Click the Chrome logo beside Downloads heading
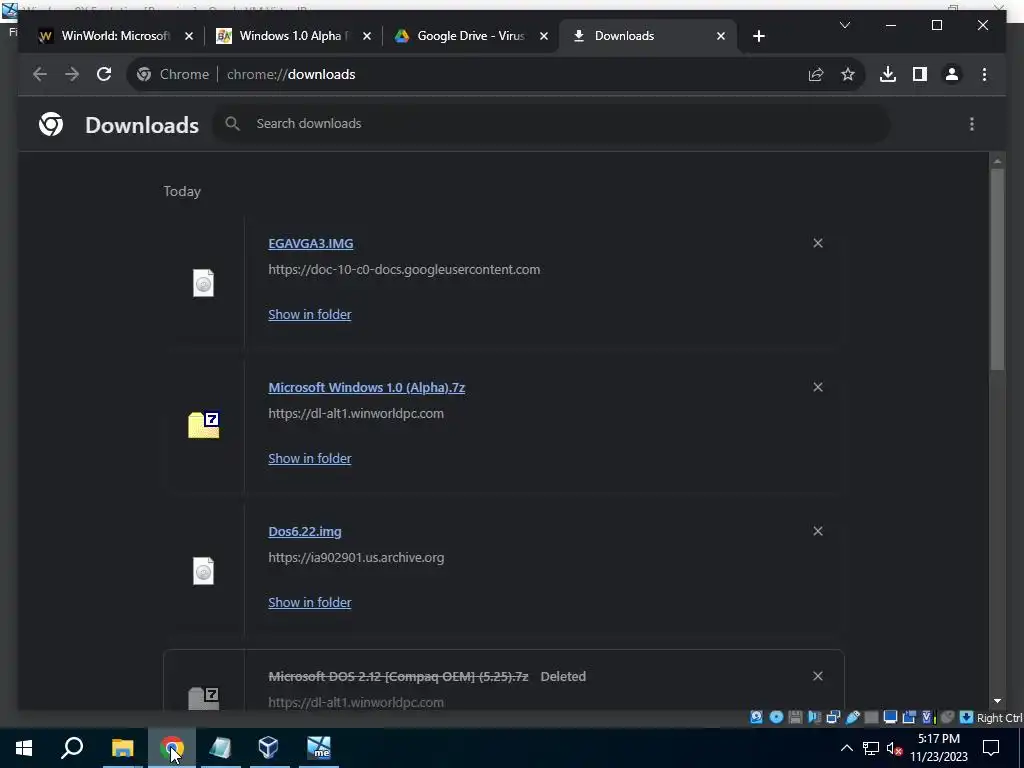Screen dimensions: 1024x768 [x=51, y=124]
